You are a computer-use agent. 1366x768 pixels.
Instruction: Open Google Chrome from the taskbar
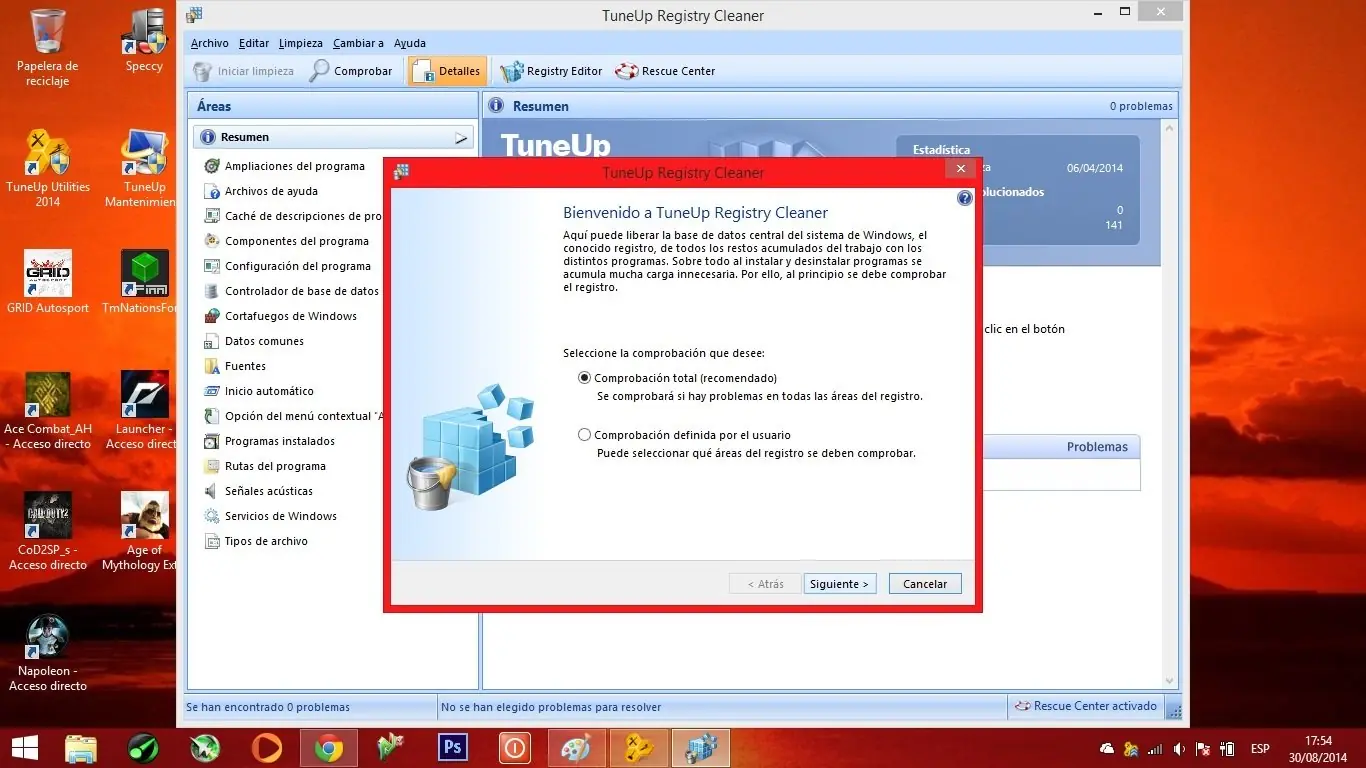click(x=328, y=748)
